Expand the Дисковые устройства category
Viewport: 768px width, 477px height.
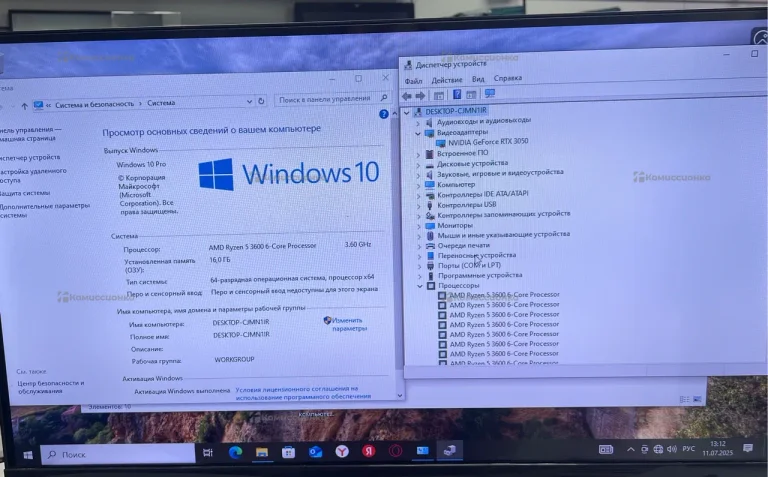[418, 165]
